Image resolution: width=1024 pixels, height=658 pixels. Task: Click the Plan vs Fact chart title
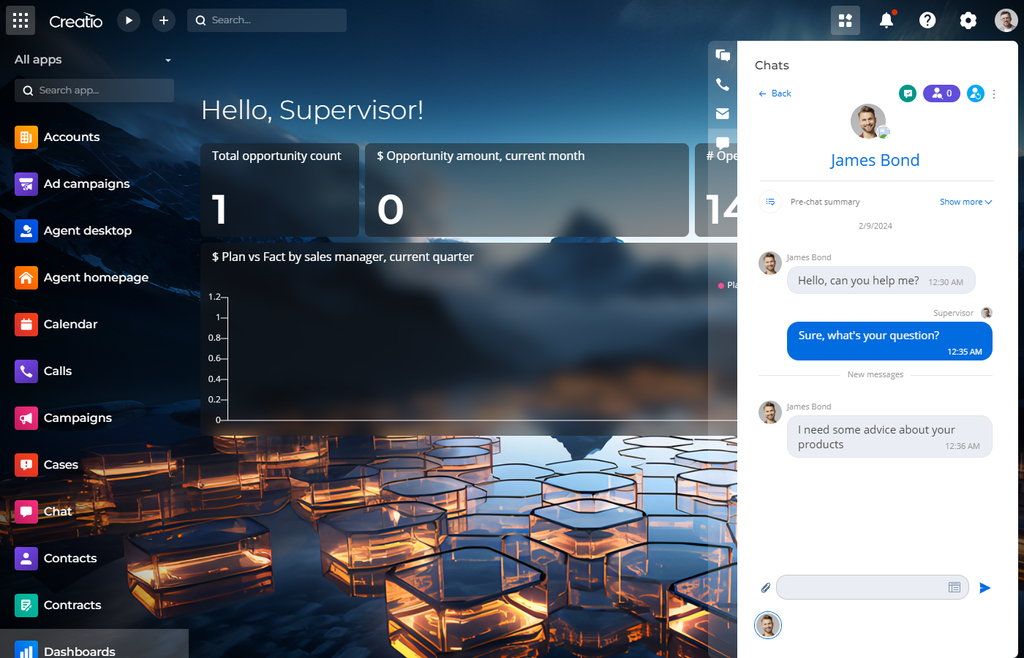coord(343,257)
